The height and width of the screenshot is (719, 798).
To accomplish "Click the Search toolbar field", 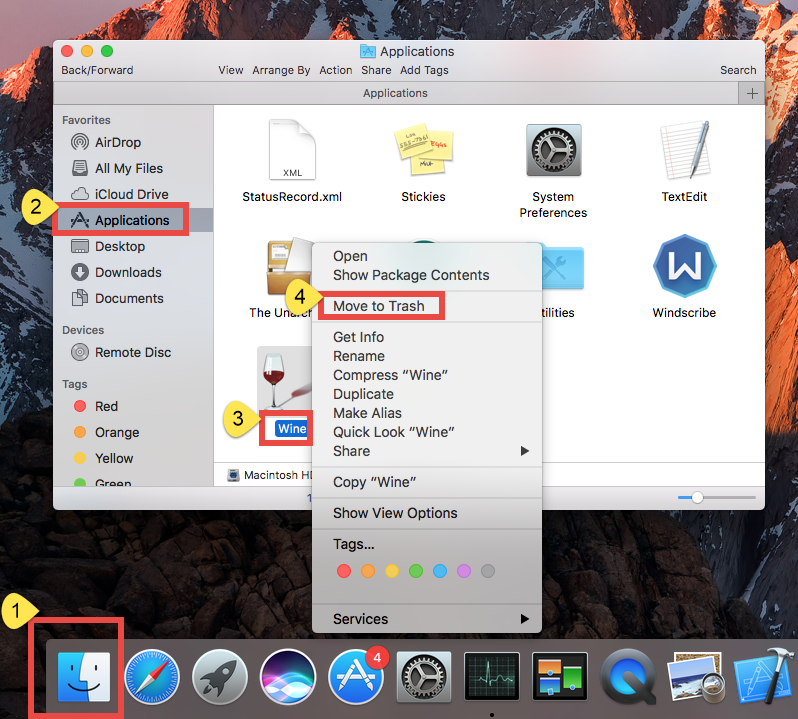I will [x=738, y=70].
